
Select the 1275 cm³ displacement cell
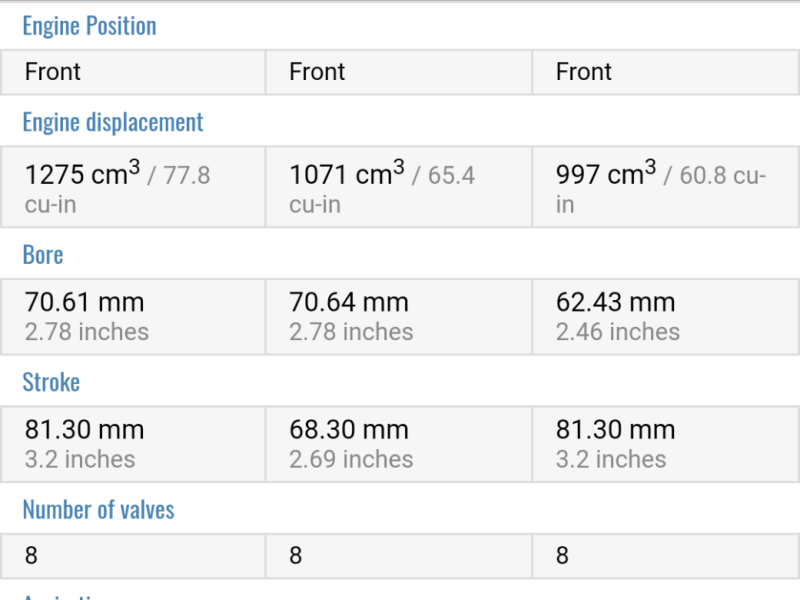coord(133,187)
